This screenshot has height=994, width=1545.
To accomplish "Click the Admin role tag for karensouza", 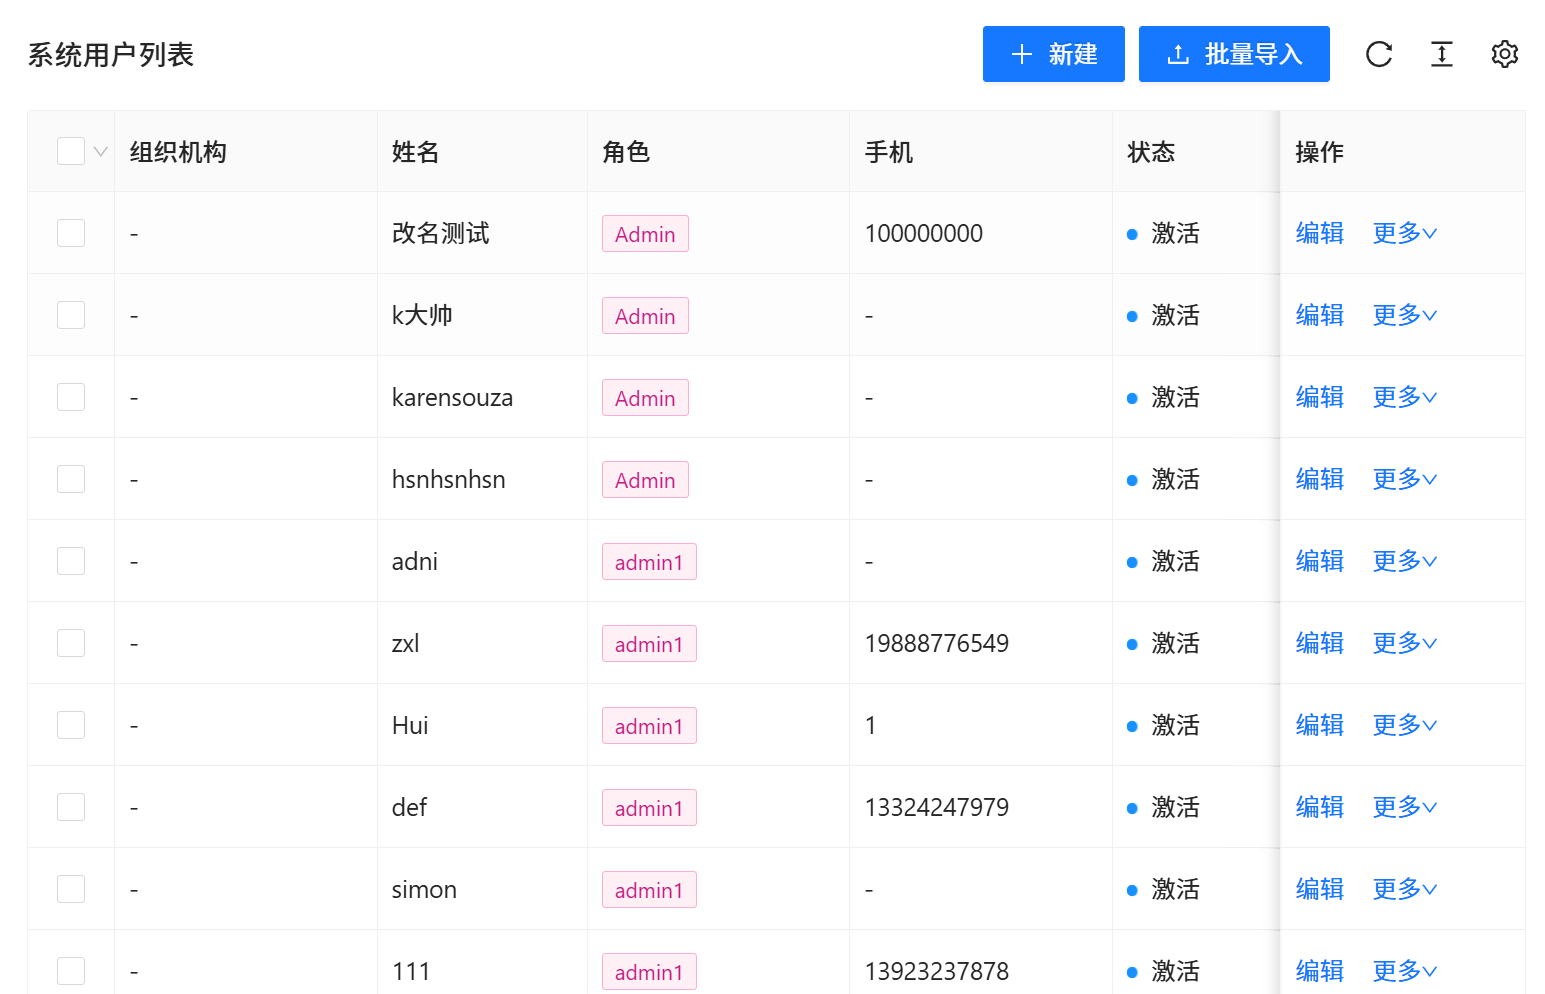I will click(645, 398).
